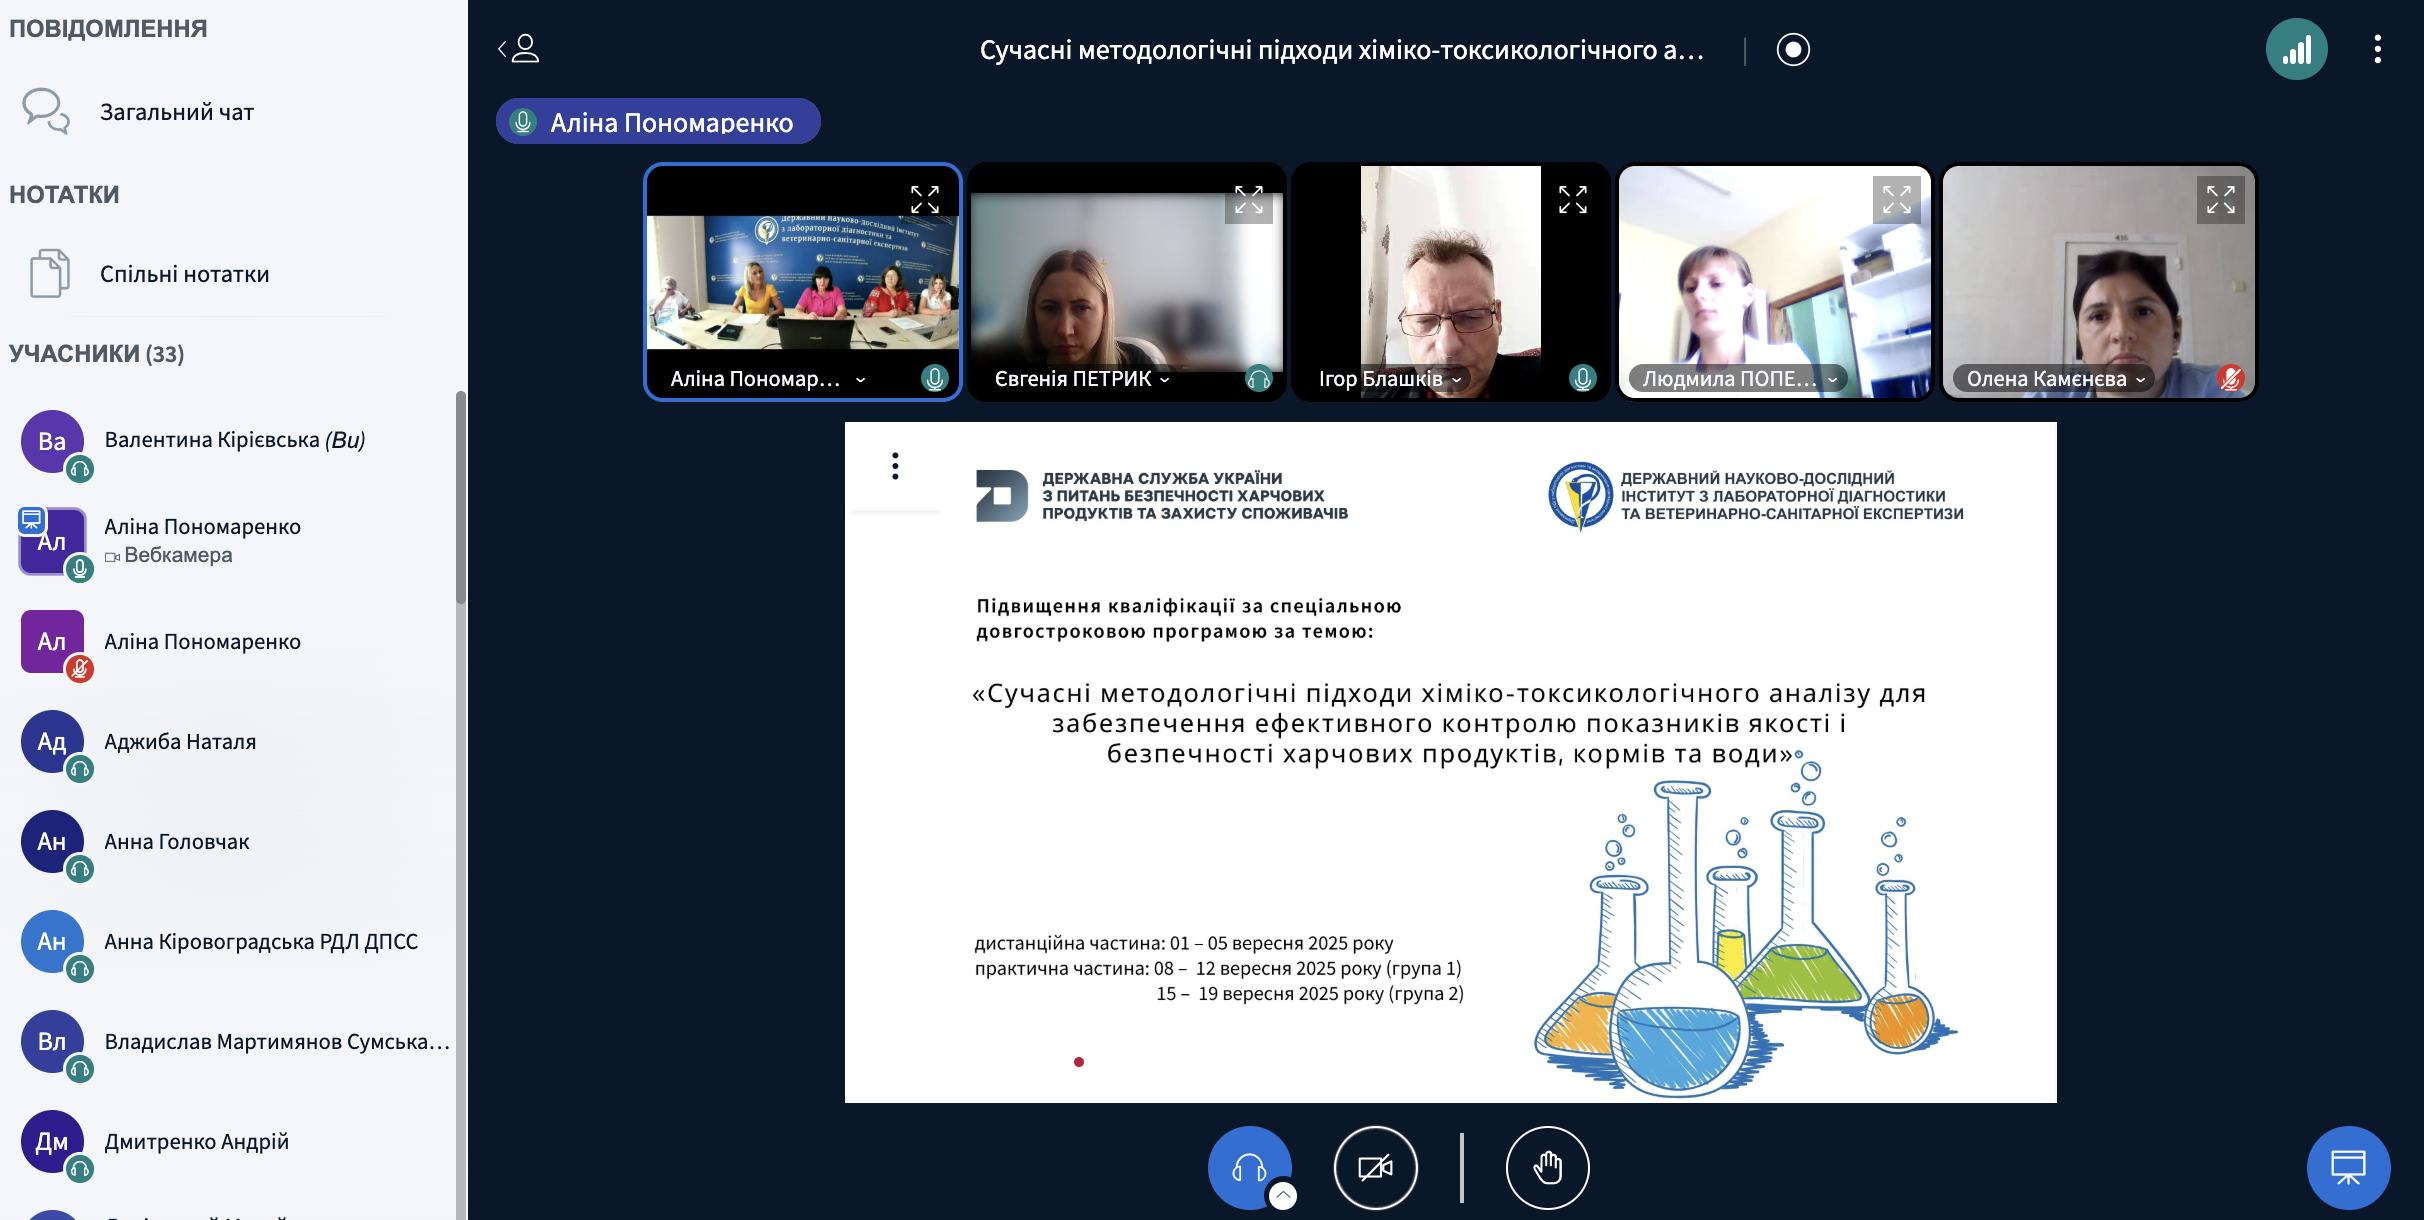Screen dimensions: 2424x1220
Task: Open Спільні нотатки
Action: [184, 274]
